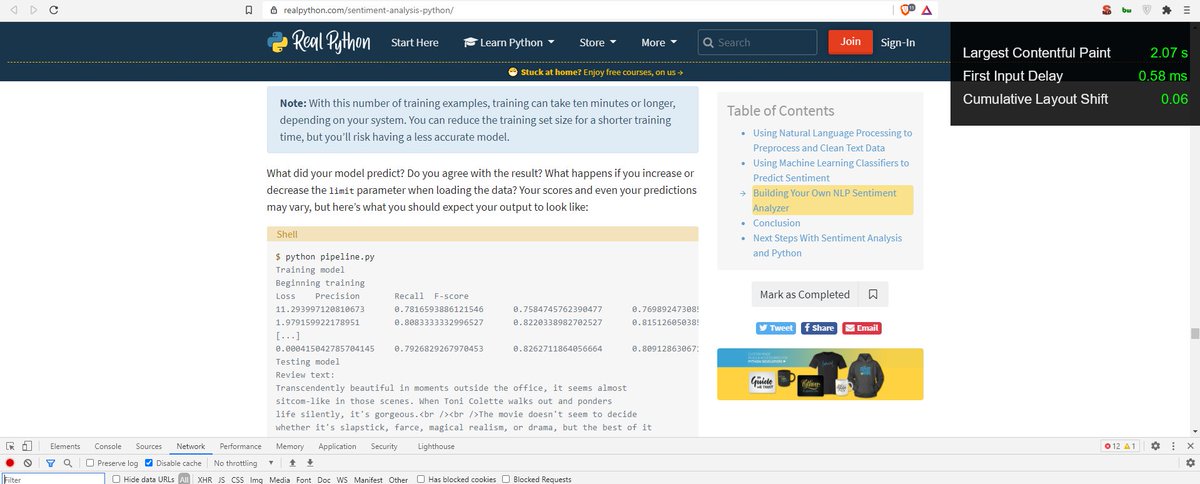
Task: Switch to the Application tab
Action: pyautogui.click(x=337, y=446)
